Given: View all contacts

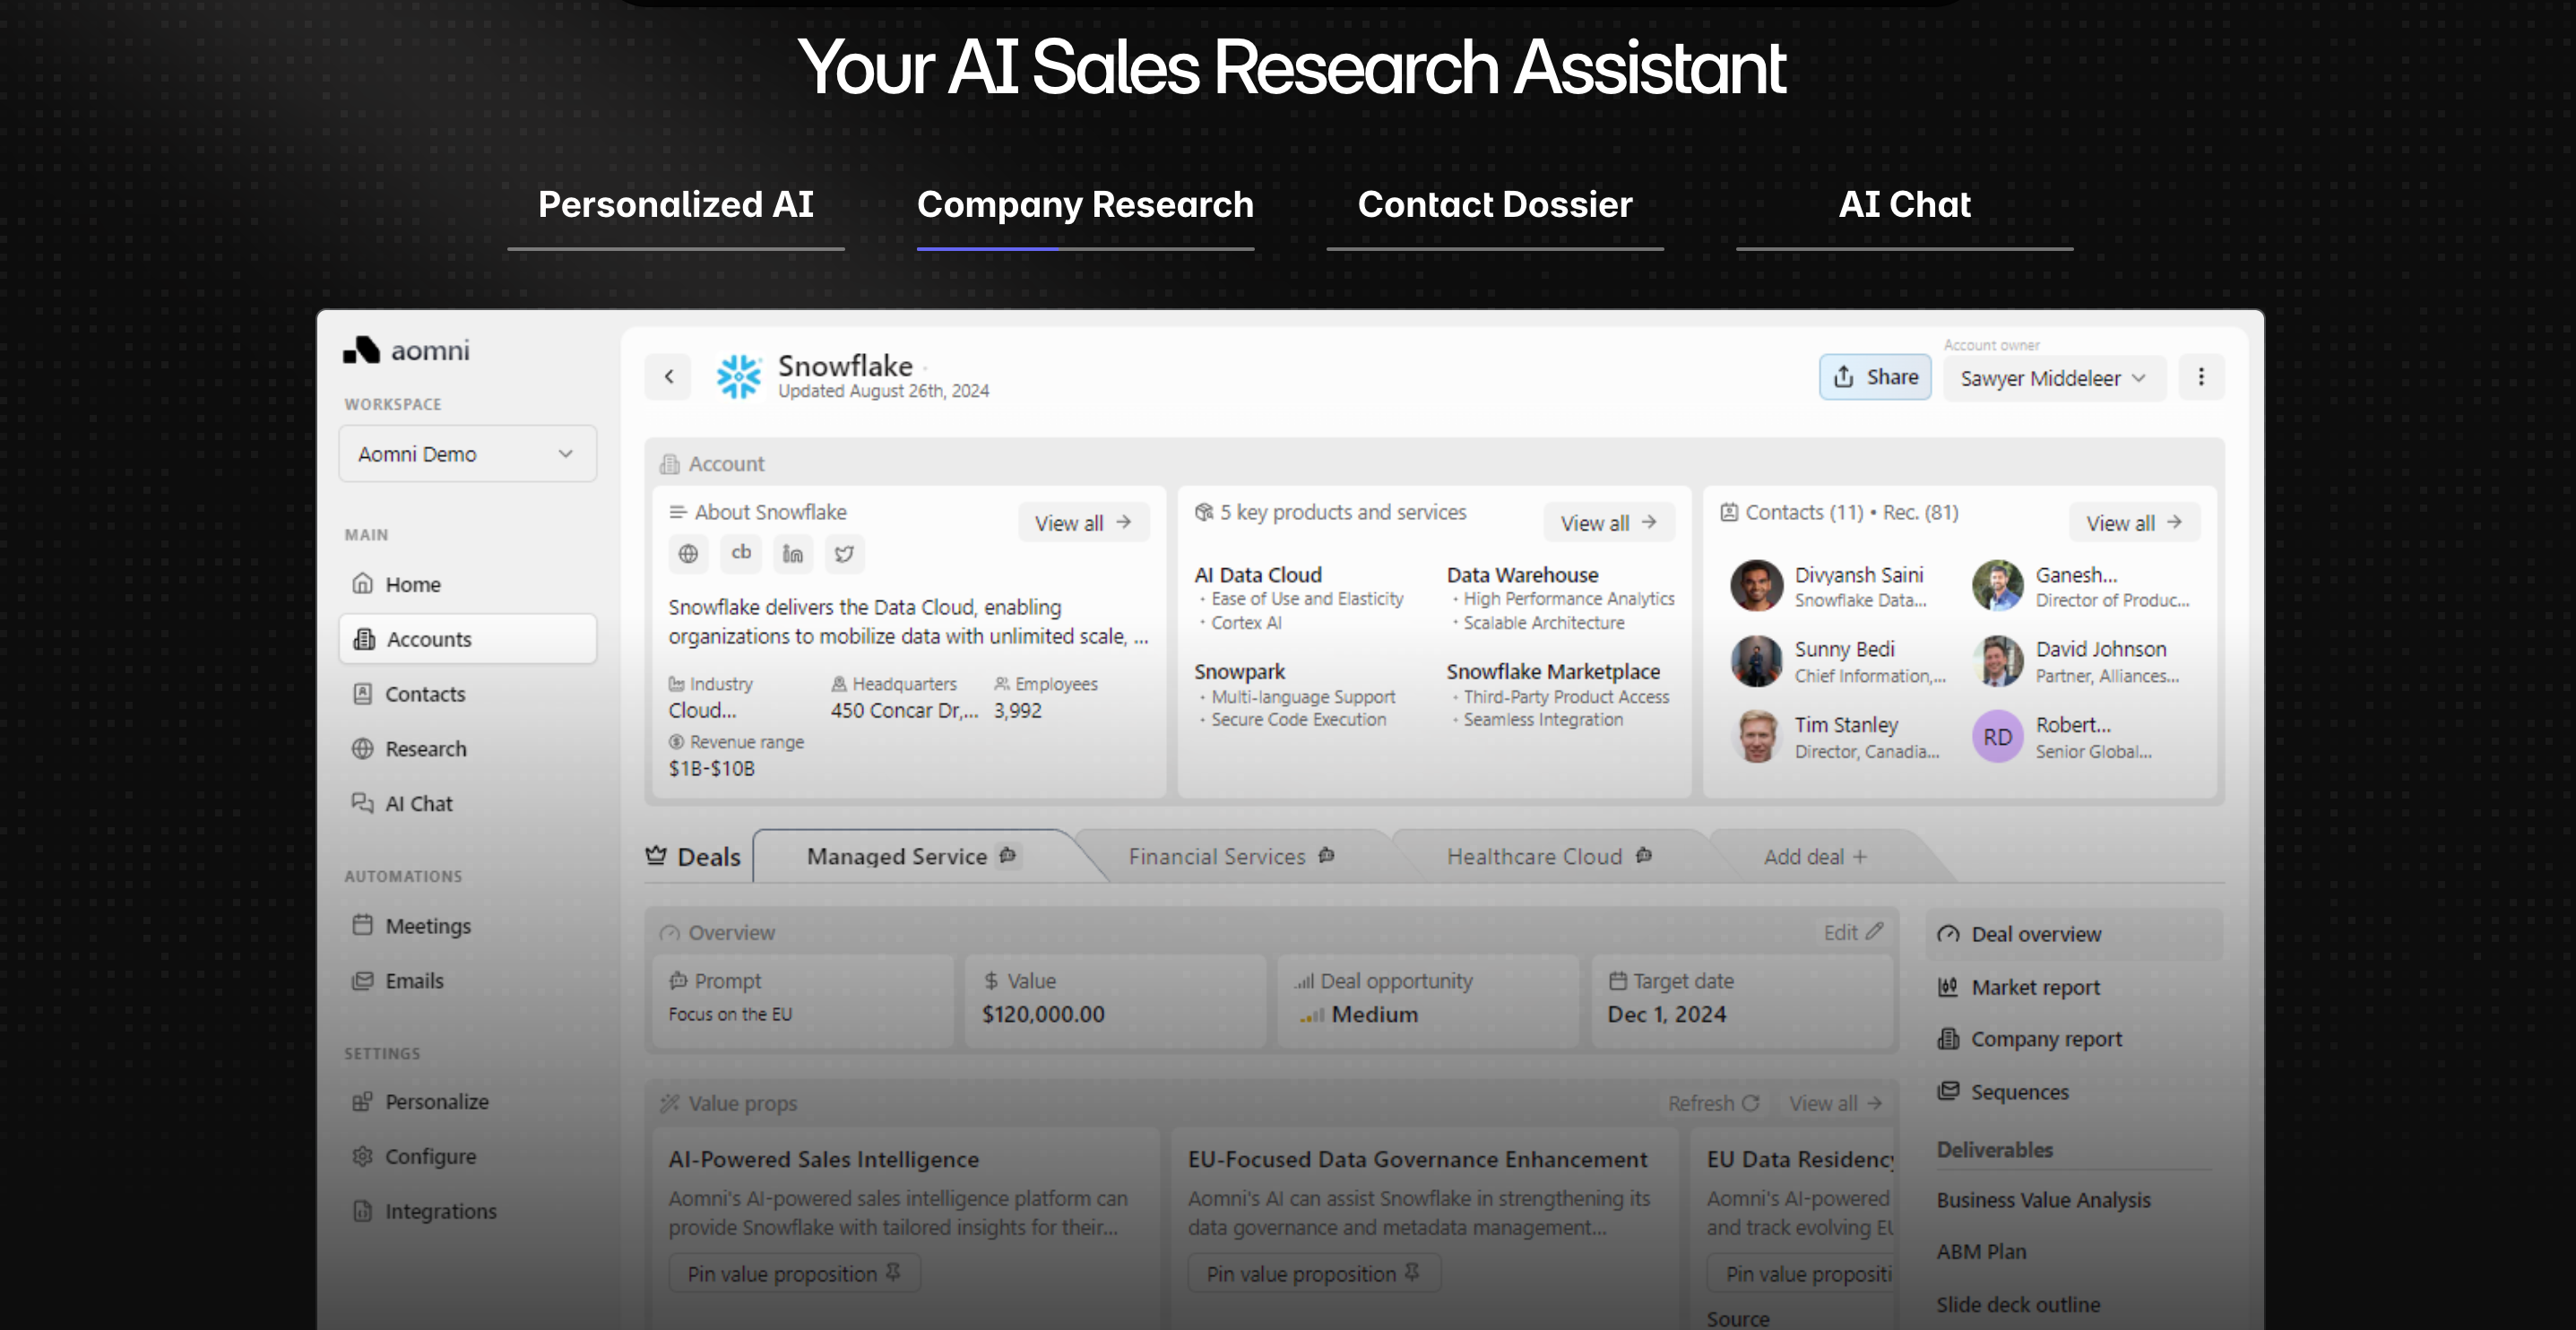Looking at the screenshot, I should point(2133,521).
